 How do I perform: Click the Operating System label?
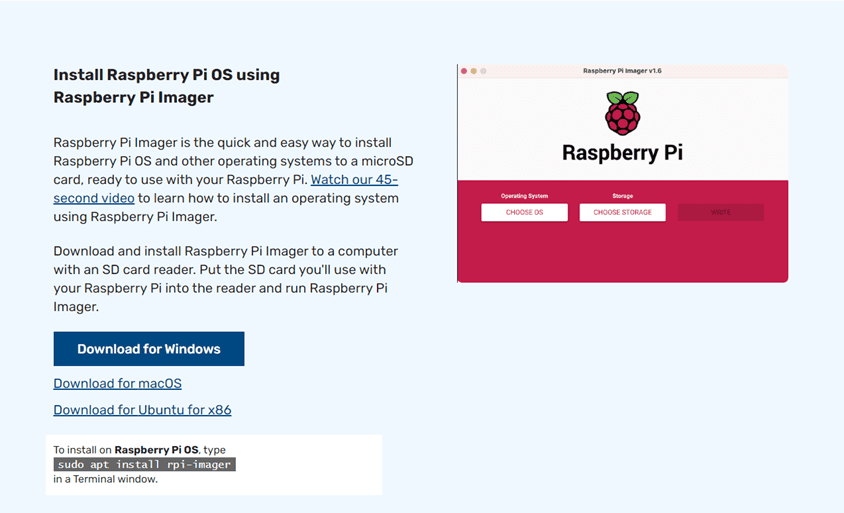[x=524, y=196]
